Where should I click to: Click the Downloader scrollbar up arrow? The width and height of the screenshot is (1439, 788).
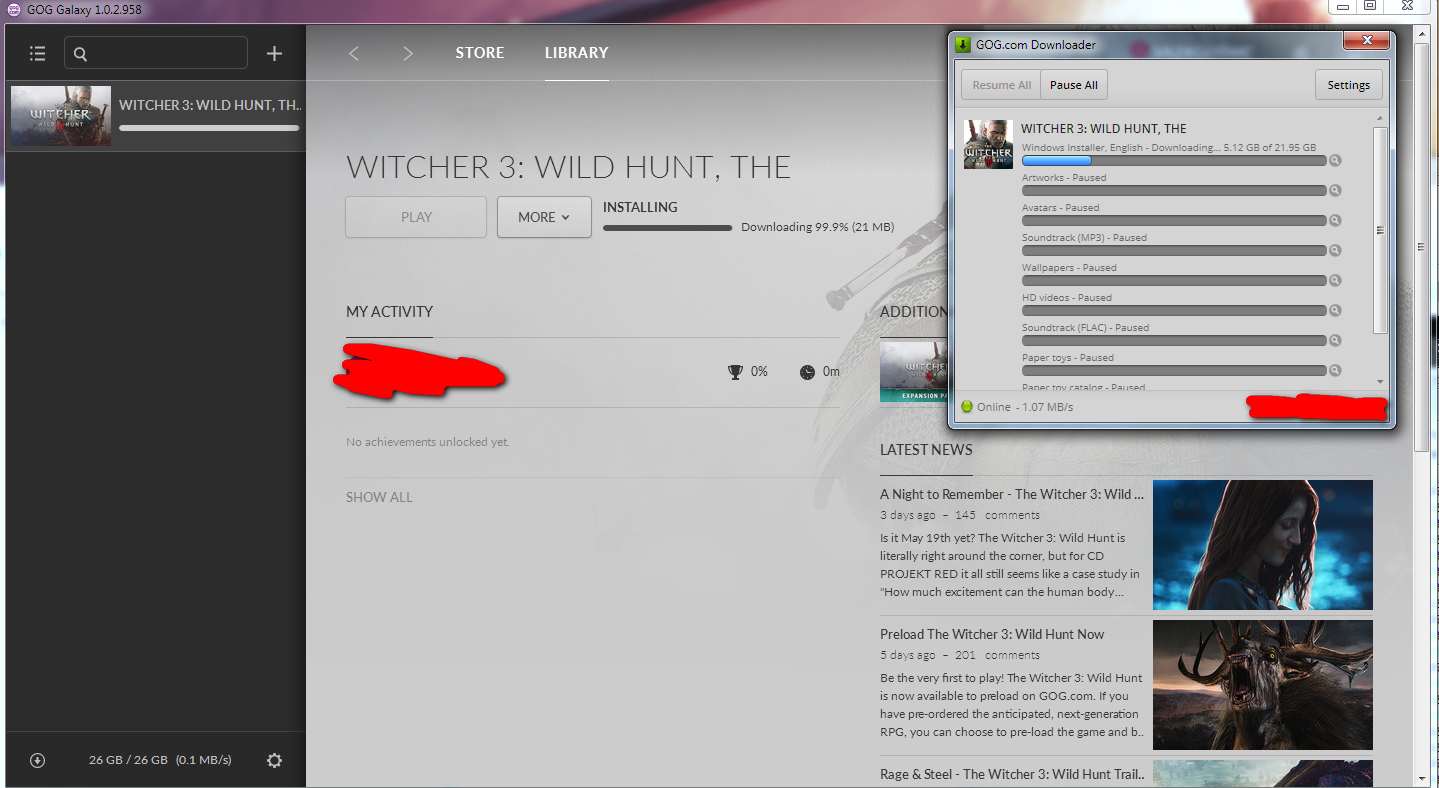click(1380, 120)
